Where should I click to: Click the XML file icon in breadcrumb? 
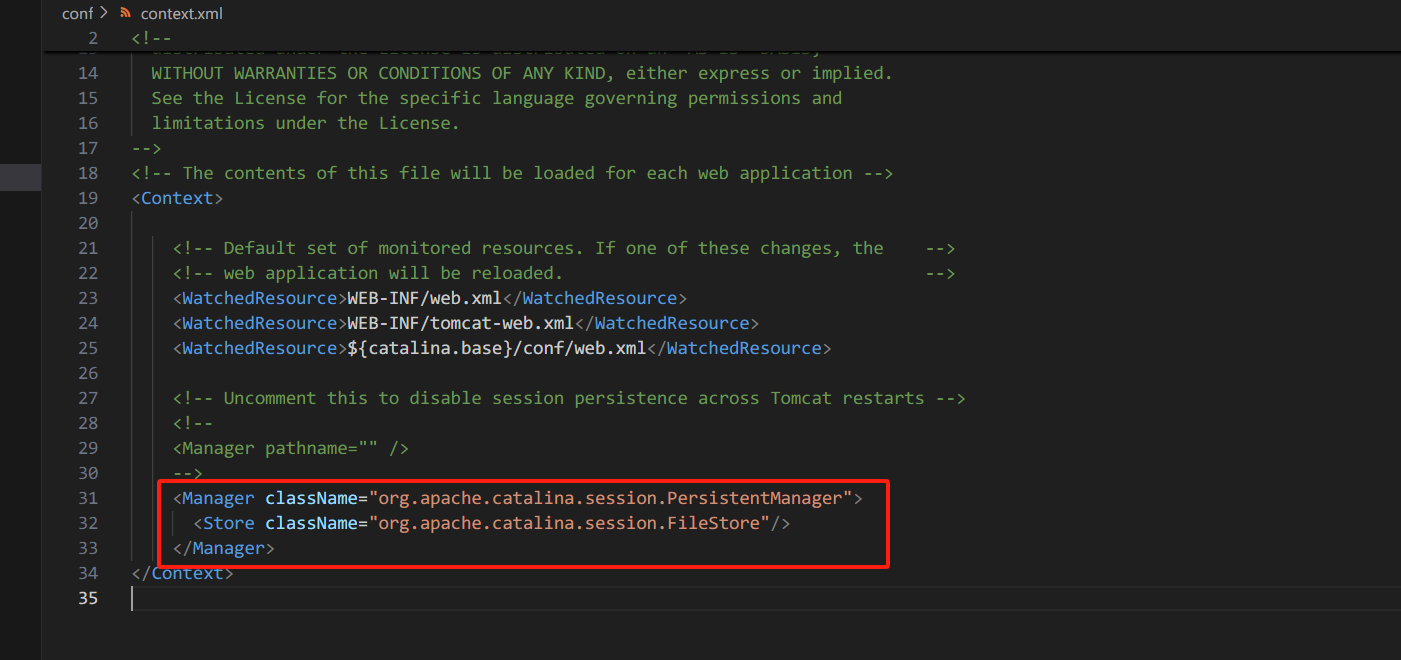click(x=125, y=13)
